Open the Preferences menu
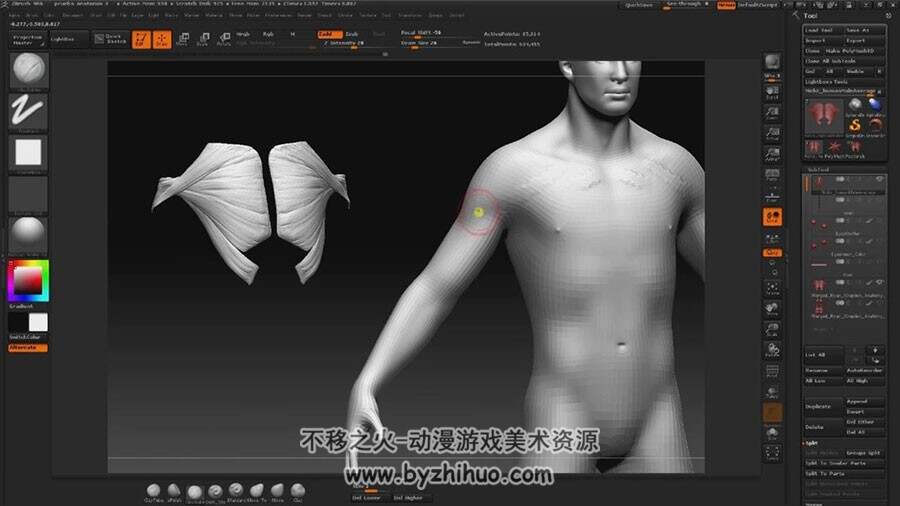The width and height of the screenshot is (900, 506). pyautogui.click(x=278, y=15)
